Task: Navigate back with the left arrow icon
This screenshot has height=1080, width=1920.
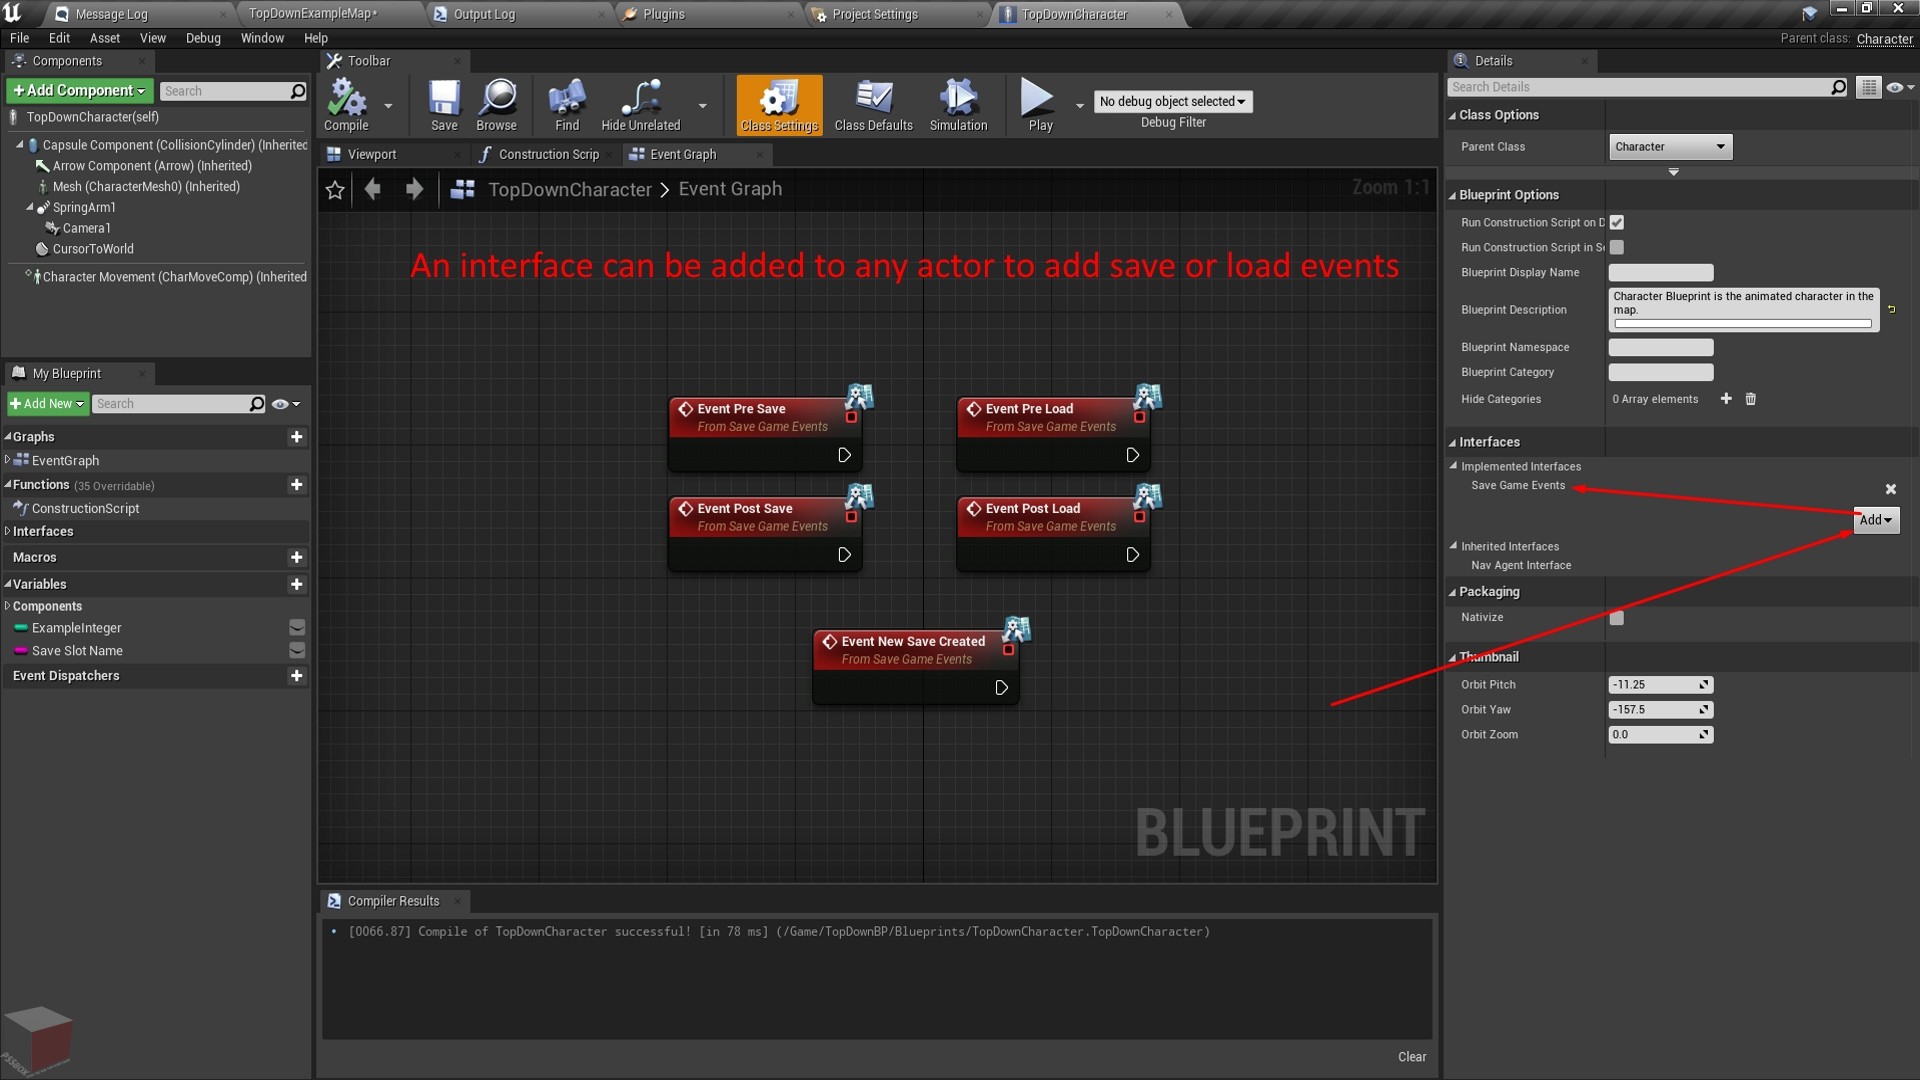Action: [373, 189]
